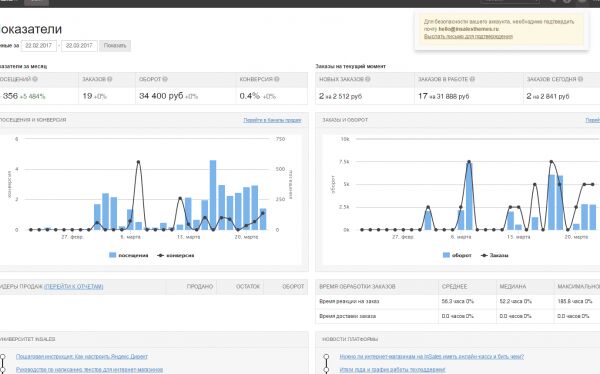The height and width of the screenshot is (374, 600).
Task: Click the search field in top bar
Action: pos(510,1)
